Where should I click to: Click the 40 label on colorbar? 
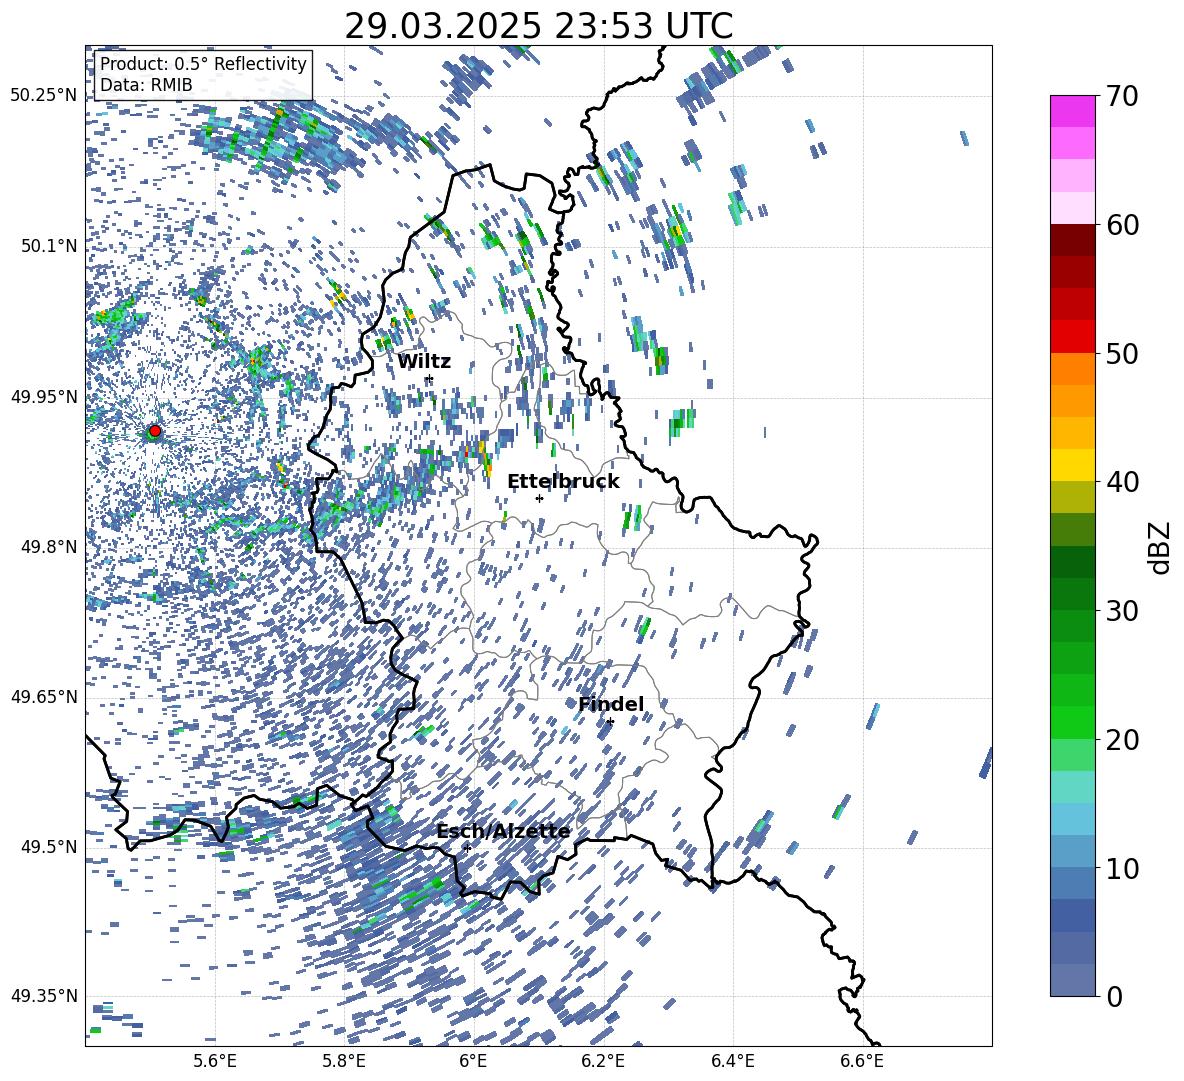[1121, 482]
